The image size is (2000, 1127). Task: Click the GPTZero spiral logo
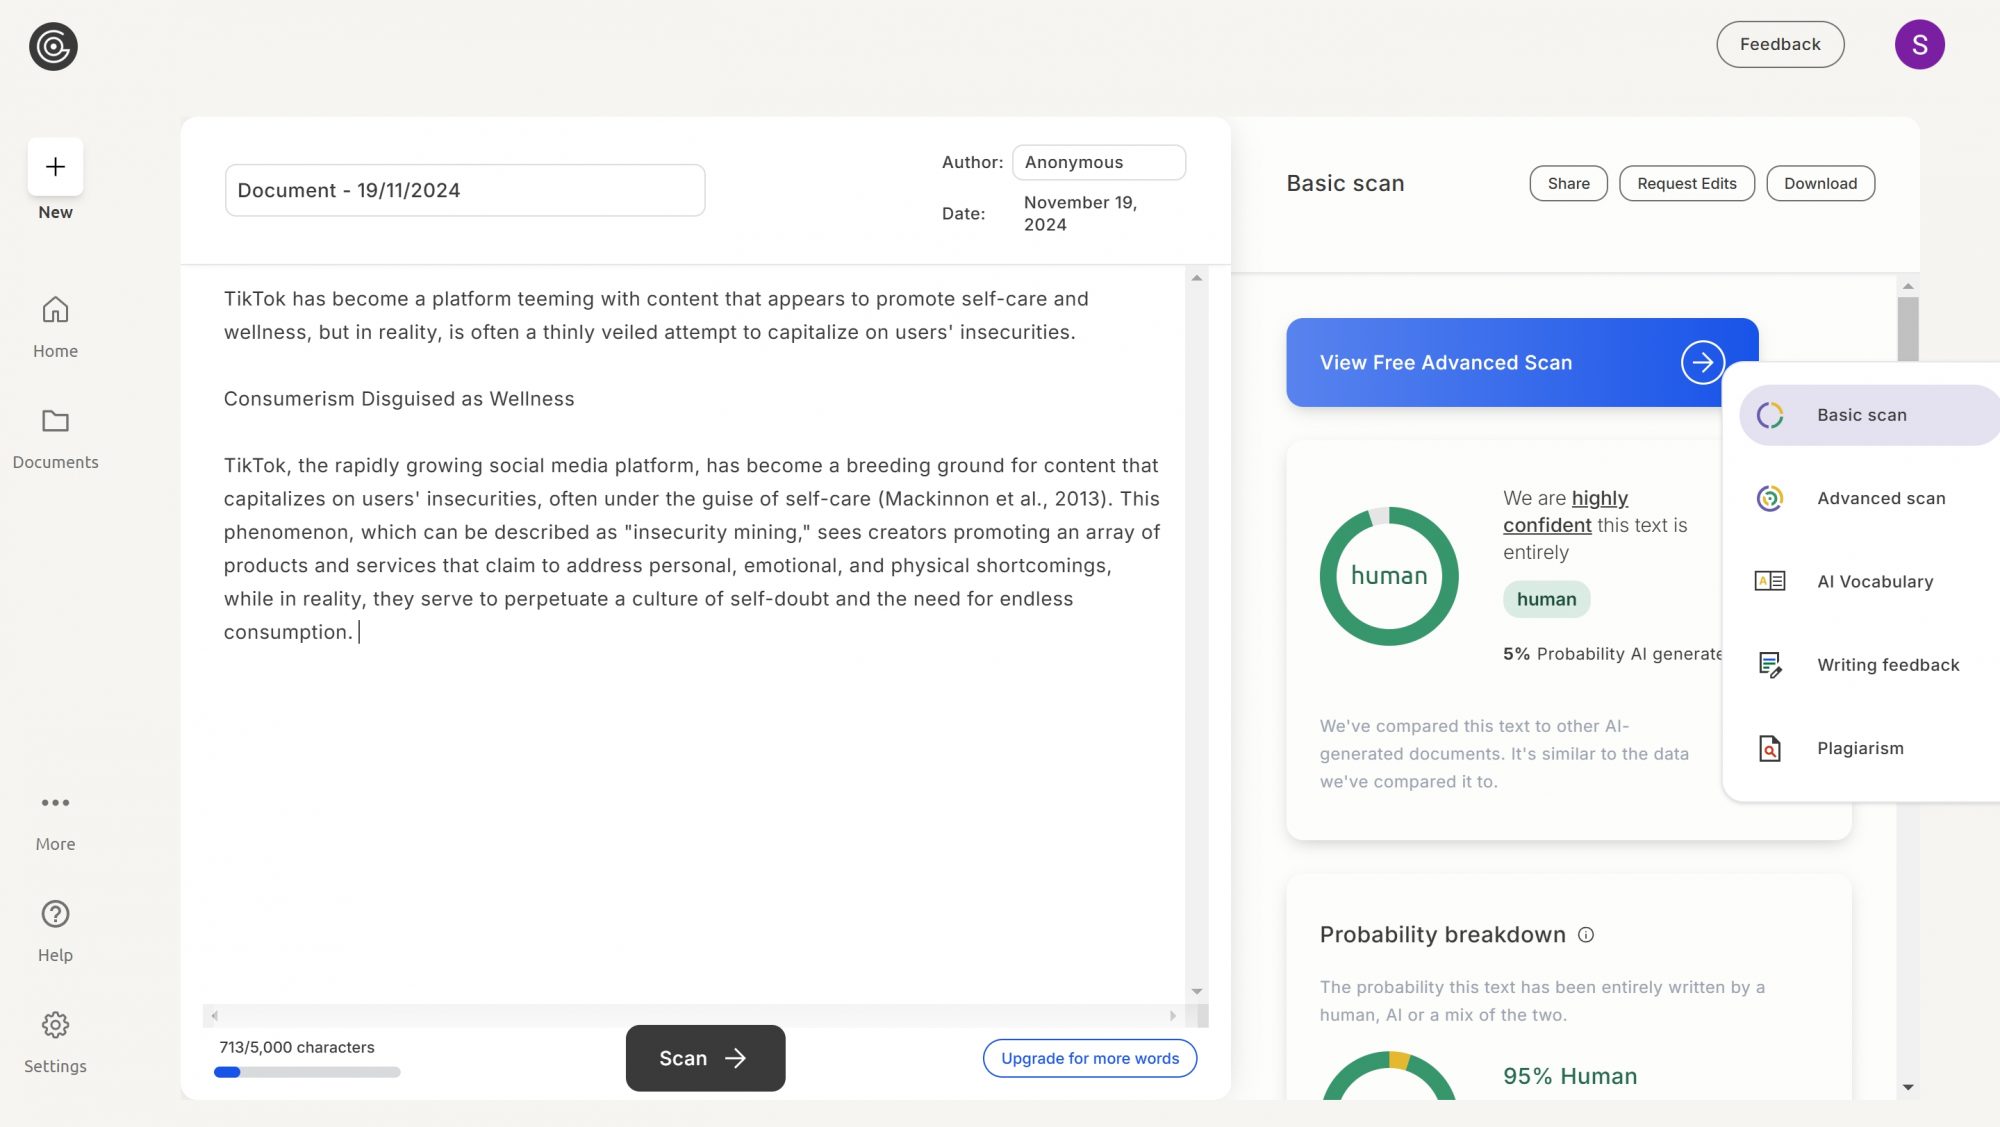[53, 46]
